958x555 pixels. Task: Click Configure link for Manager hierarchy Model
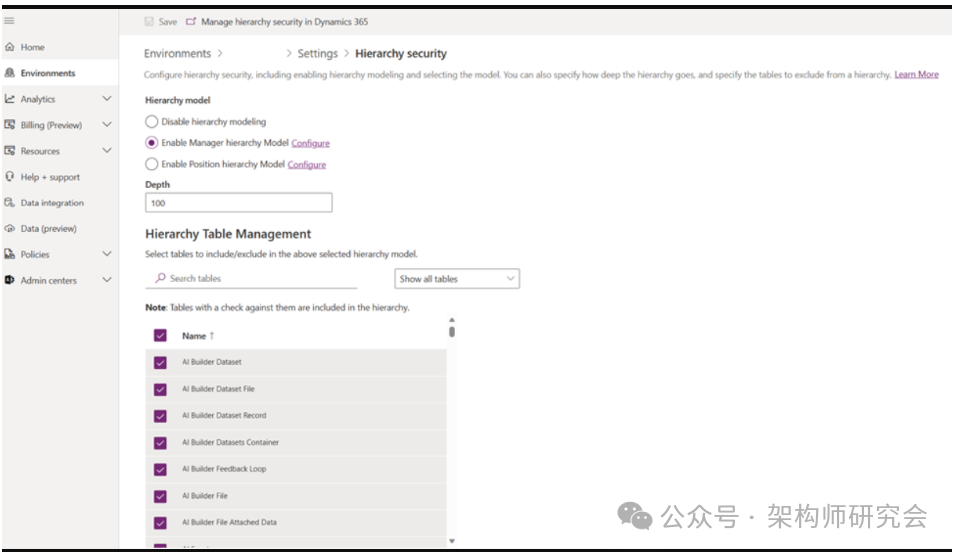(x=310, y=143)
